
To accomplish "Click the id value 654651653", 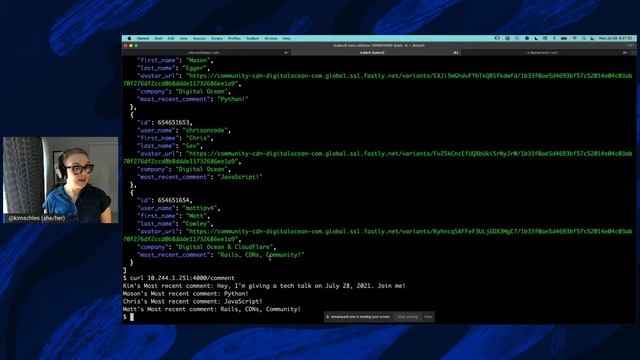I will click(x=174, y=122).
